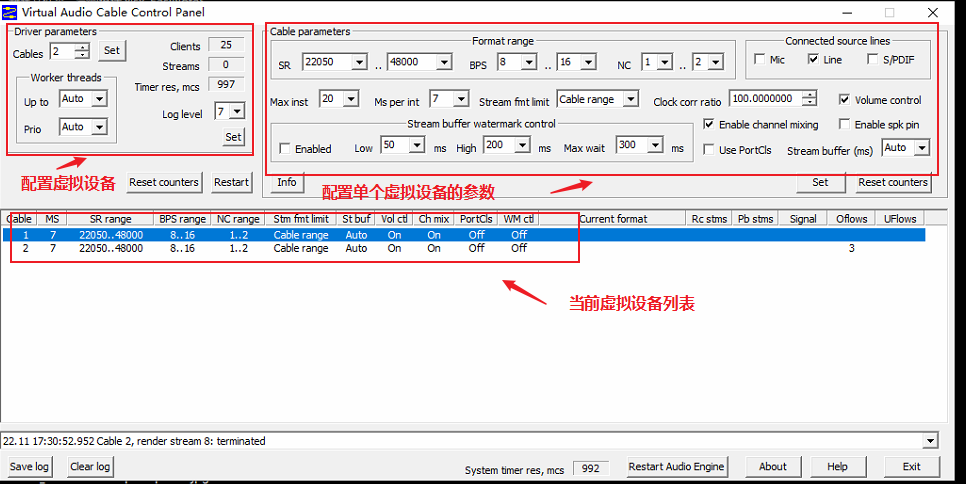Click the Clock corr ratio stepper arrows

[810, 98]
